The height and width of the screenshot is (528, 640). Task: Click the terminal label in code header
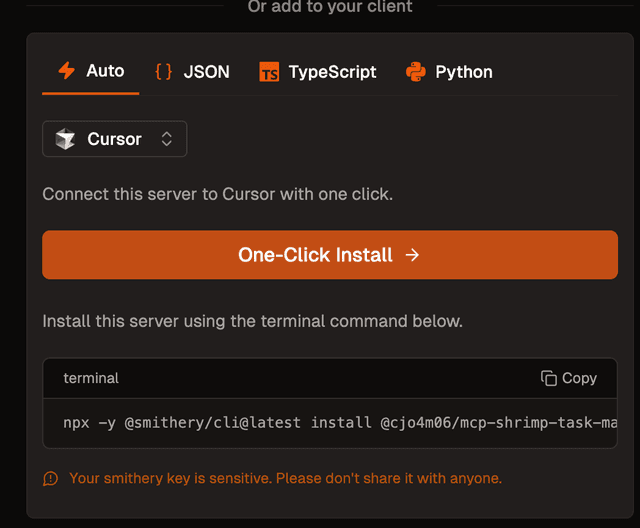pyautogui.click(x=91, y=378)
